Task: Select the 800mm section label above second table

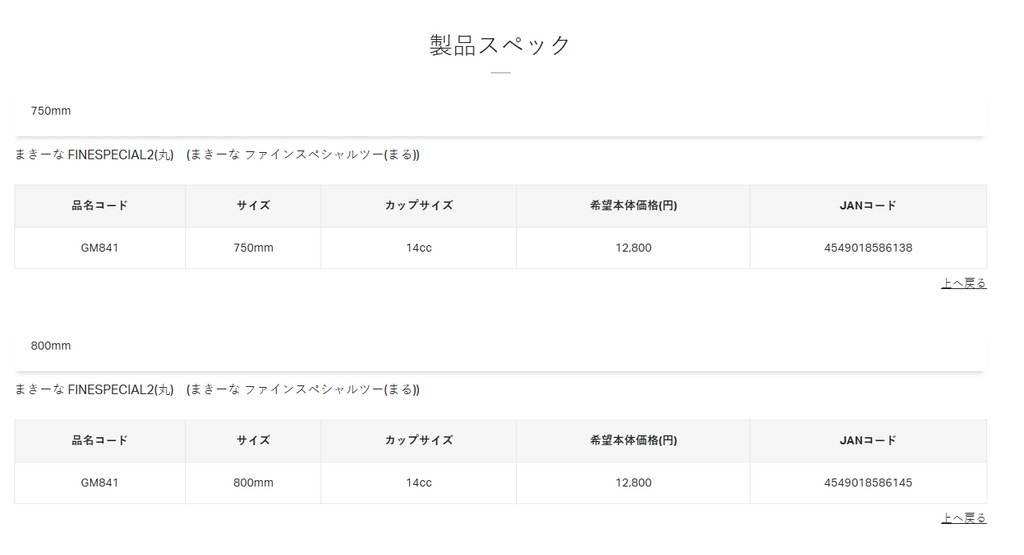Action: (x=51, y=346)
